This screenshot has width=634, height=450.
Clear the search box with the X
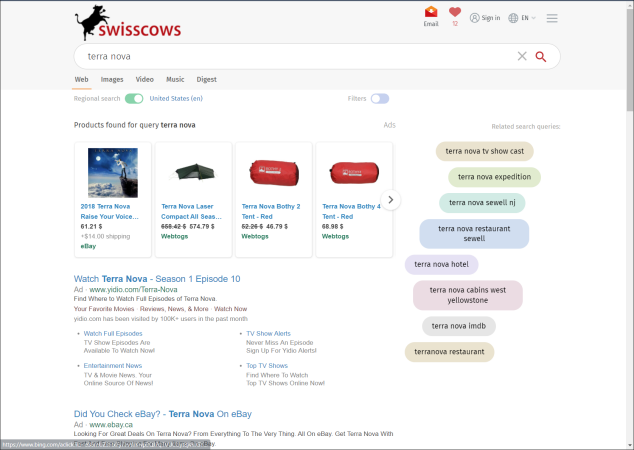click(522, 56)
